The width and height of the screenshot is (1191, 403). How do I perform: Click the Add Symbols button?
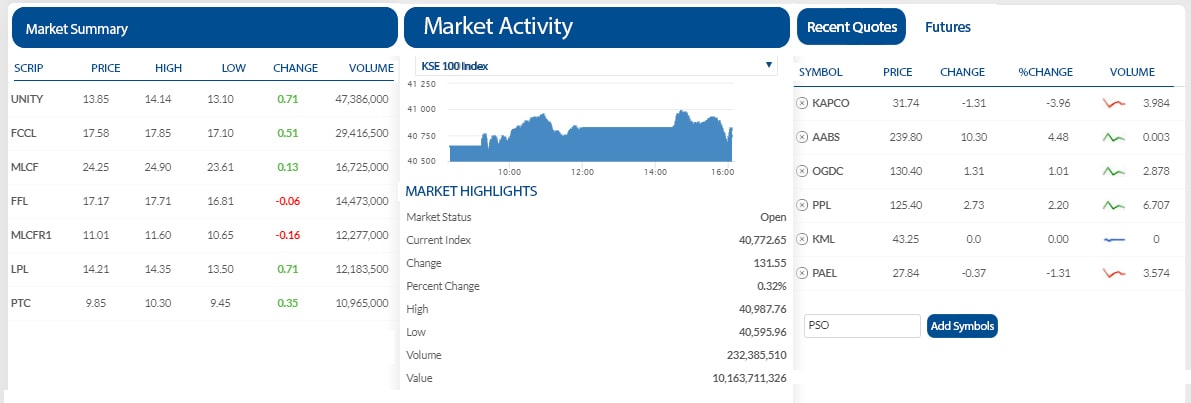[x=962, y=326]
